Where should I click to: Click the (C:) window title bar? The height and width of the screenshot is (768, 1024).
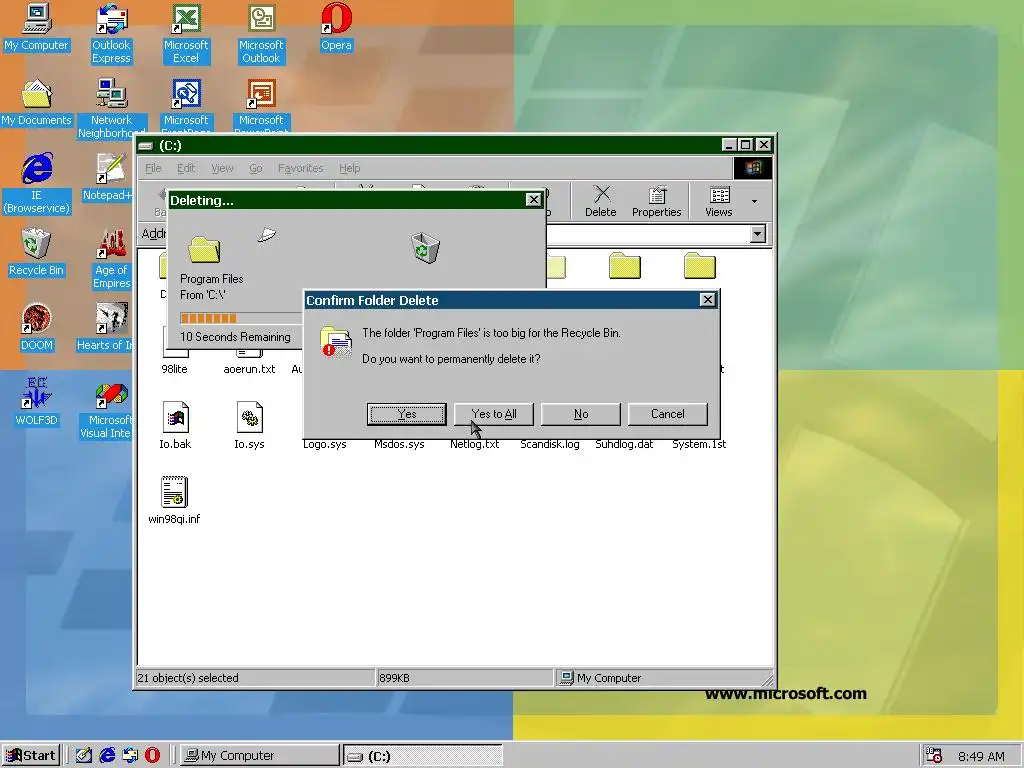(431, 145)
